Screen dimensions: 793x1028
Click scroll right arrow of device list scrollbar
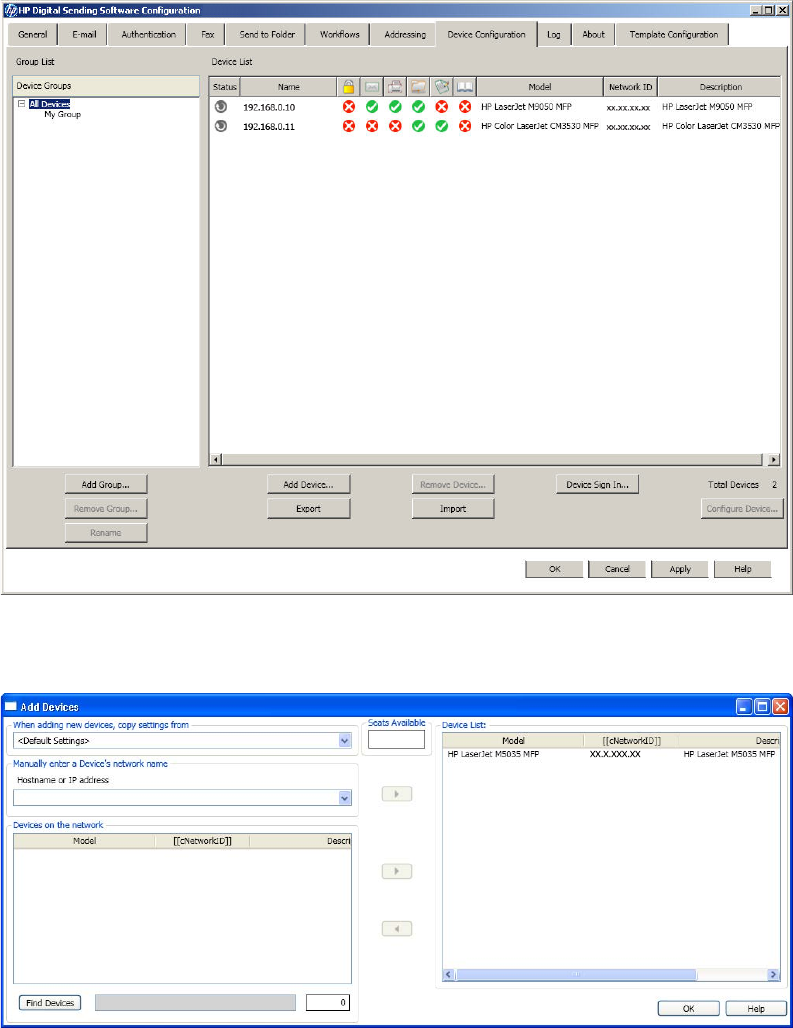point(773,460)
